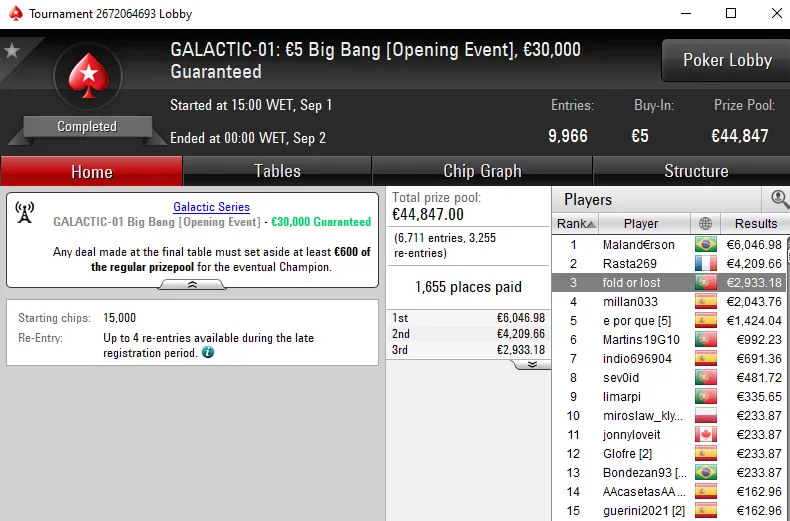Click the broadcast antenna icon

pyautogui.click(x=25, y=212)
